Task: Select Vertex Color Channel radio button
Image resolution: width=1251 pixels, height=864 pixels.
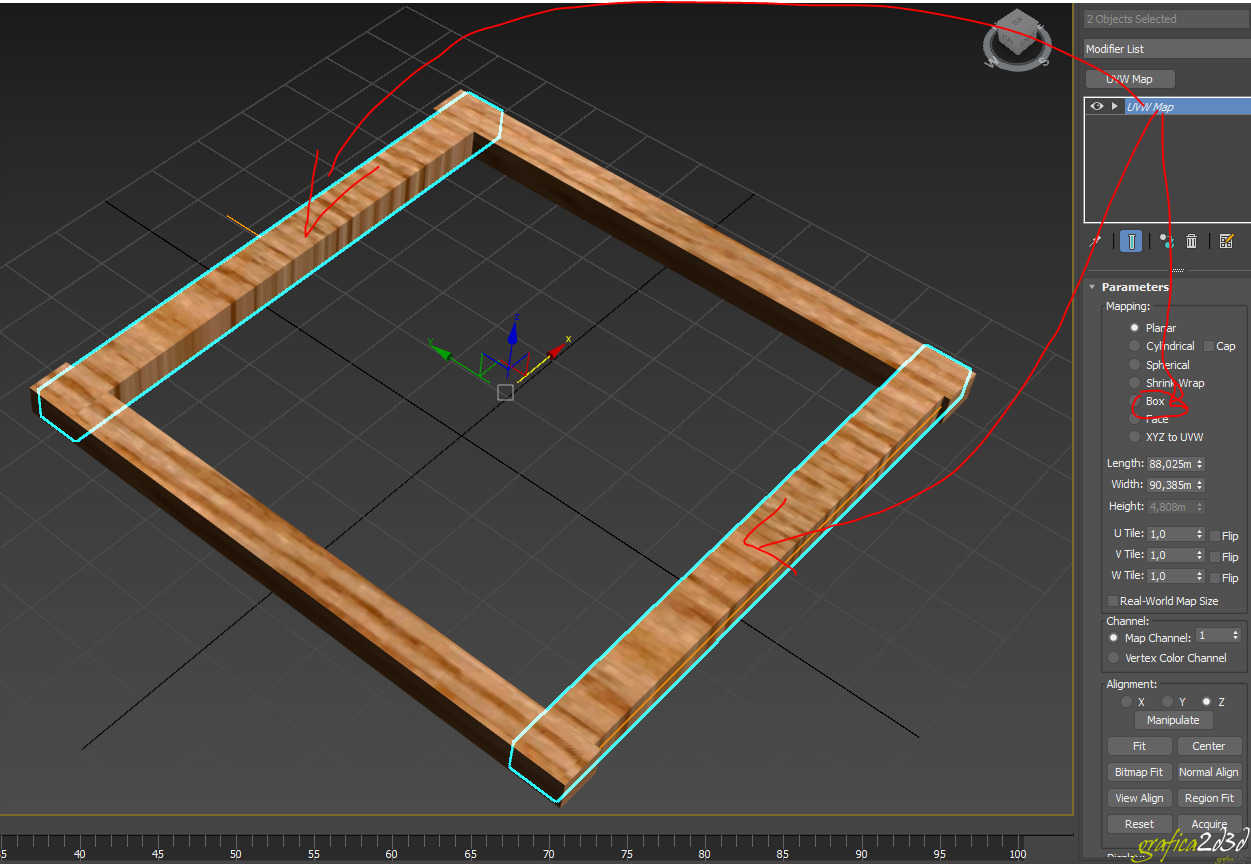Action: (1113, 658)
